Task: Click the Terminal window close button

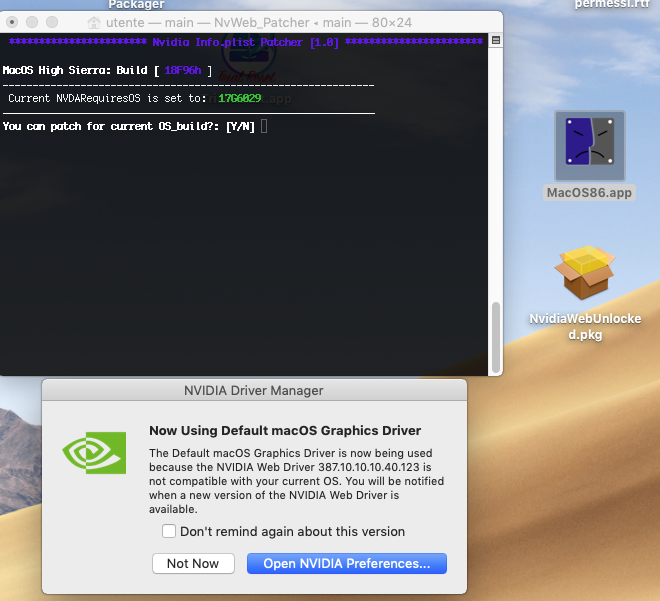Action: tap(12, 22)
